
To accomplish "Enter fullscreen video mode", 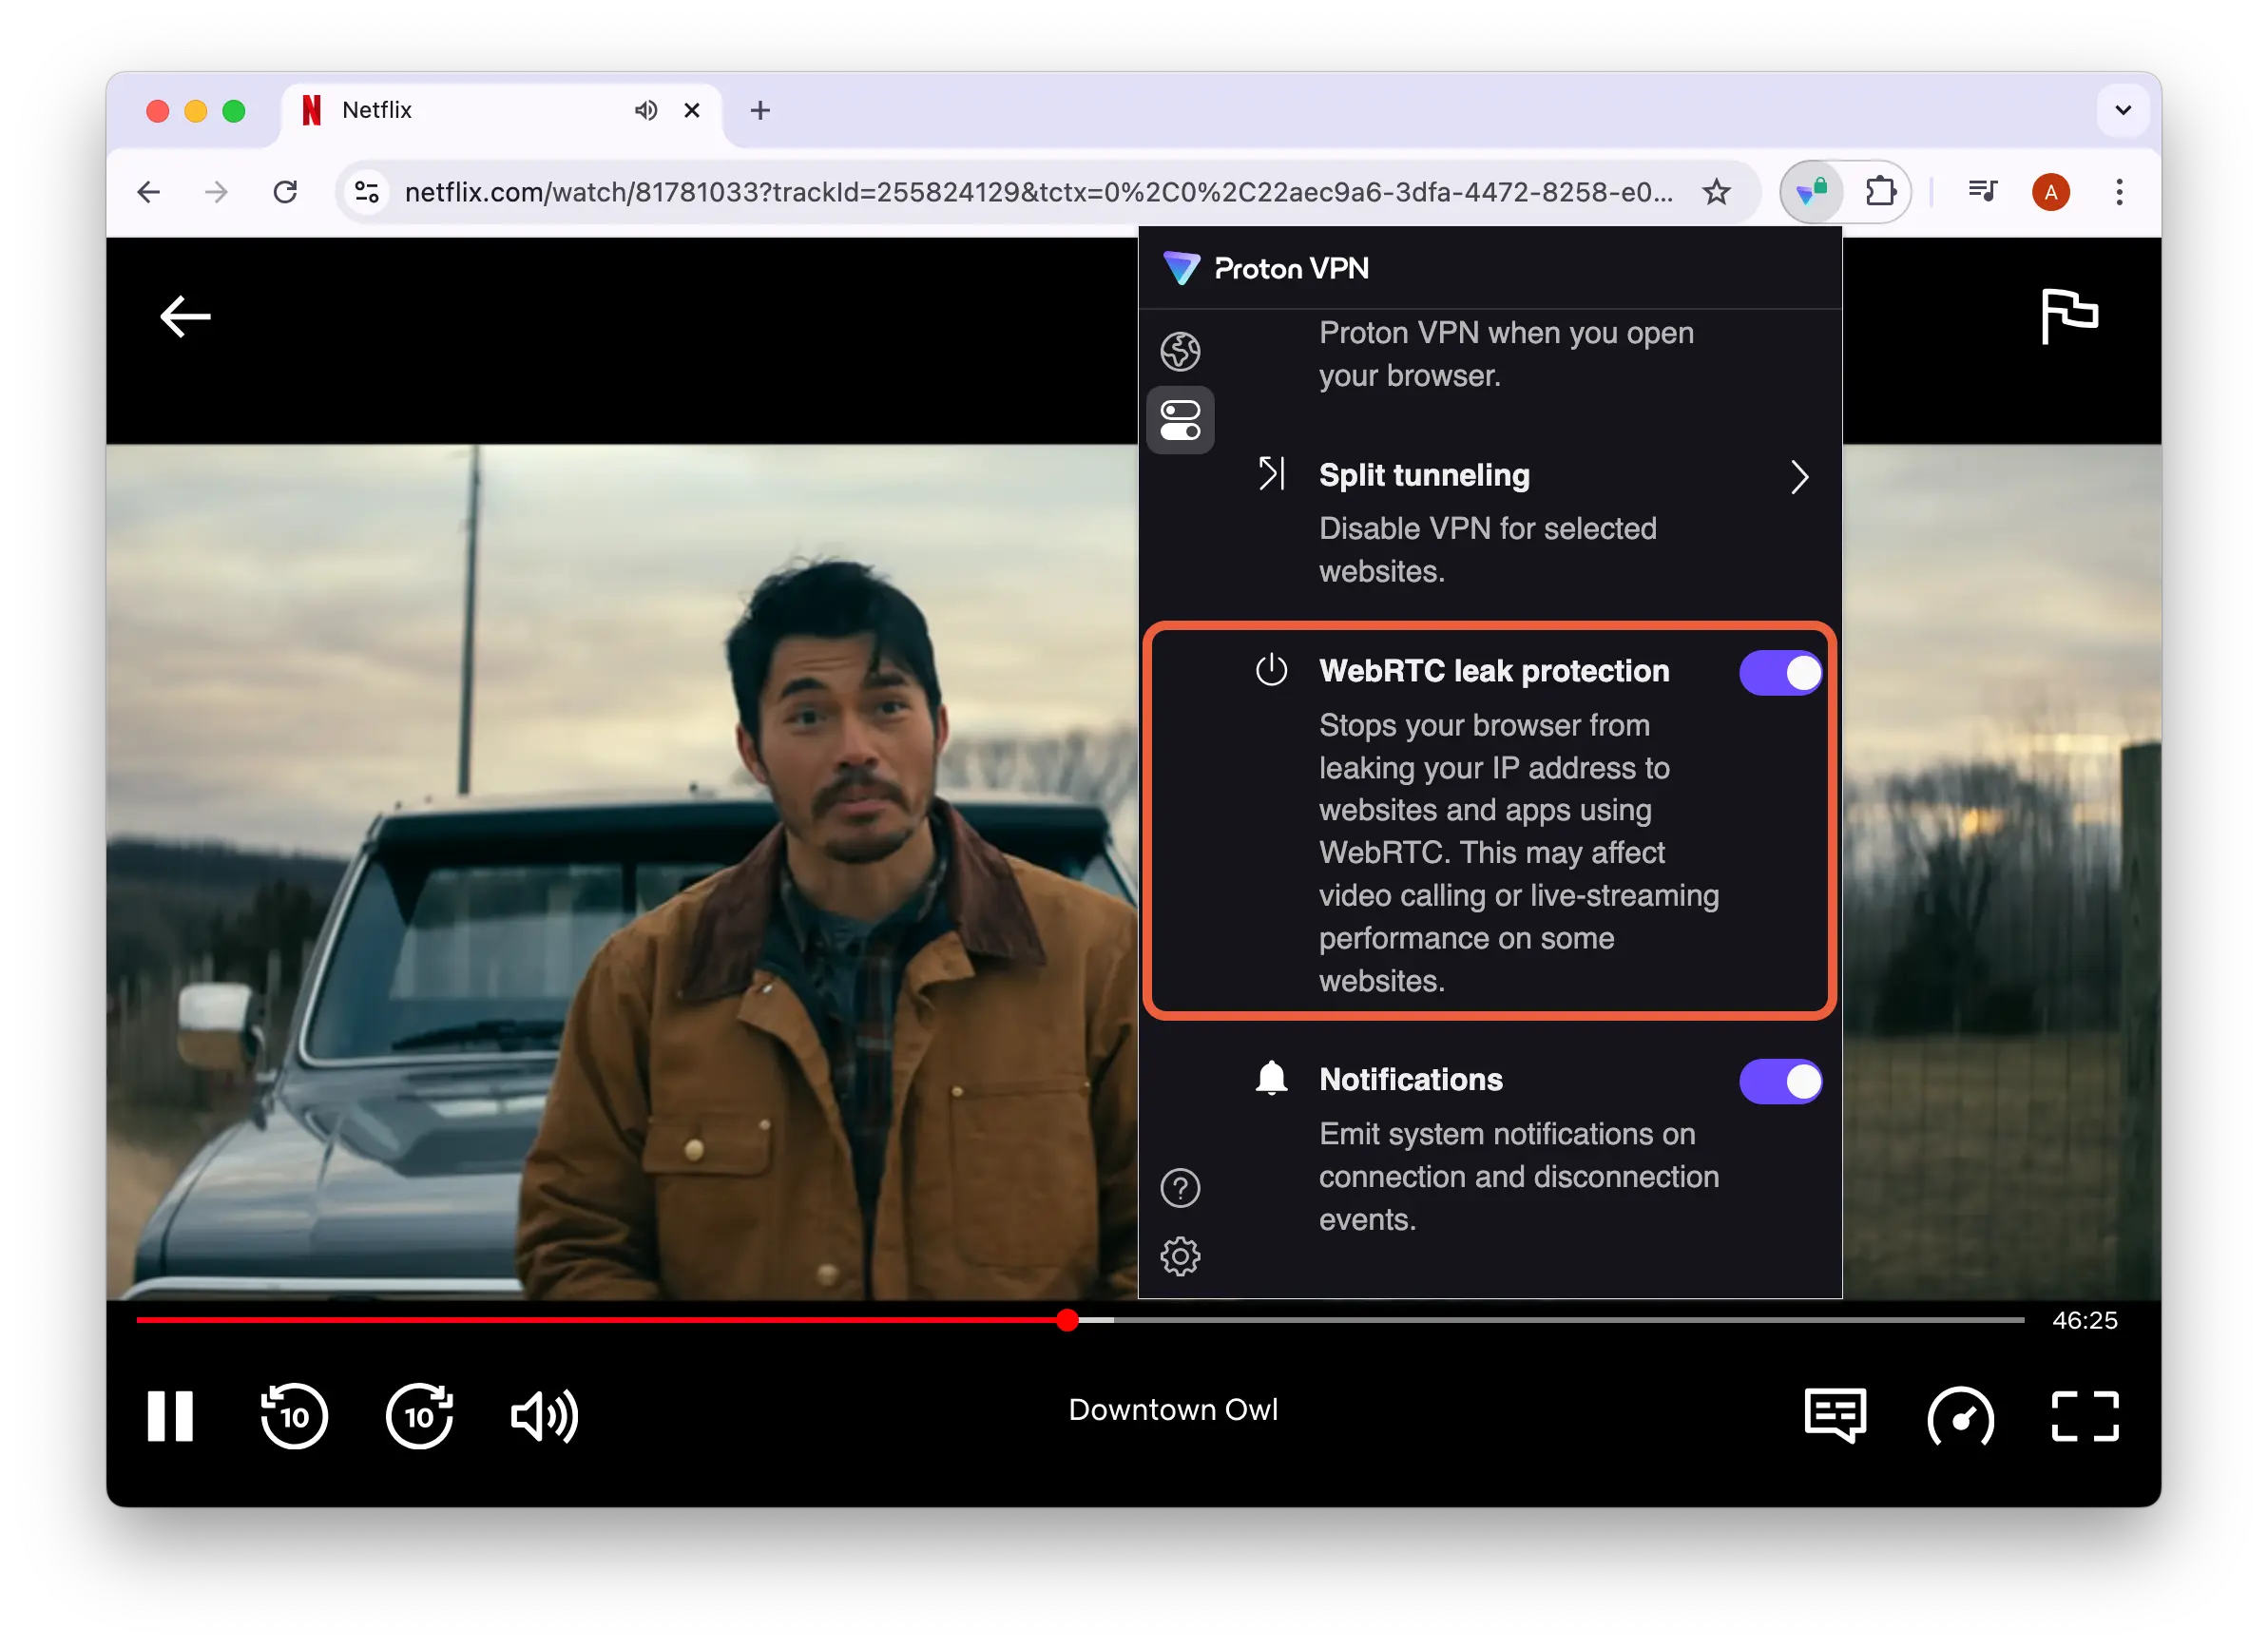I will 2085,1416.
